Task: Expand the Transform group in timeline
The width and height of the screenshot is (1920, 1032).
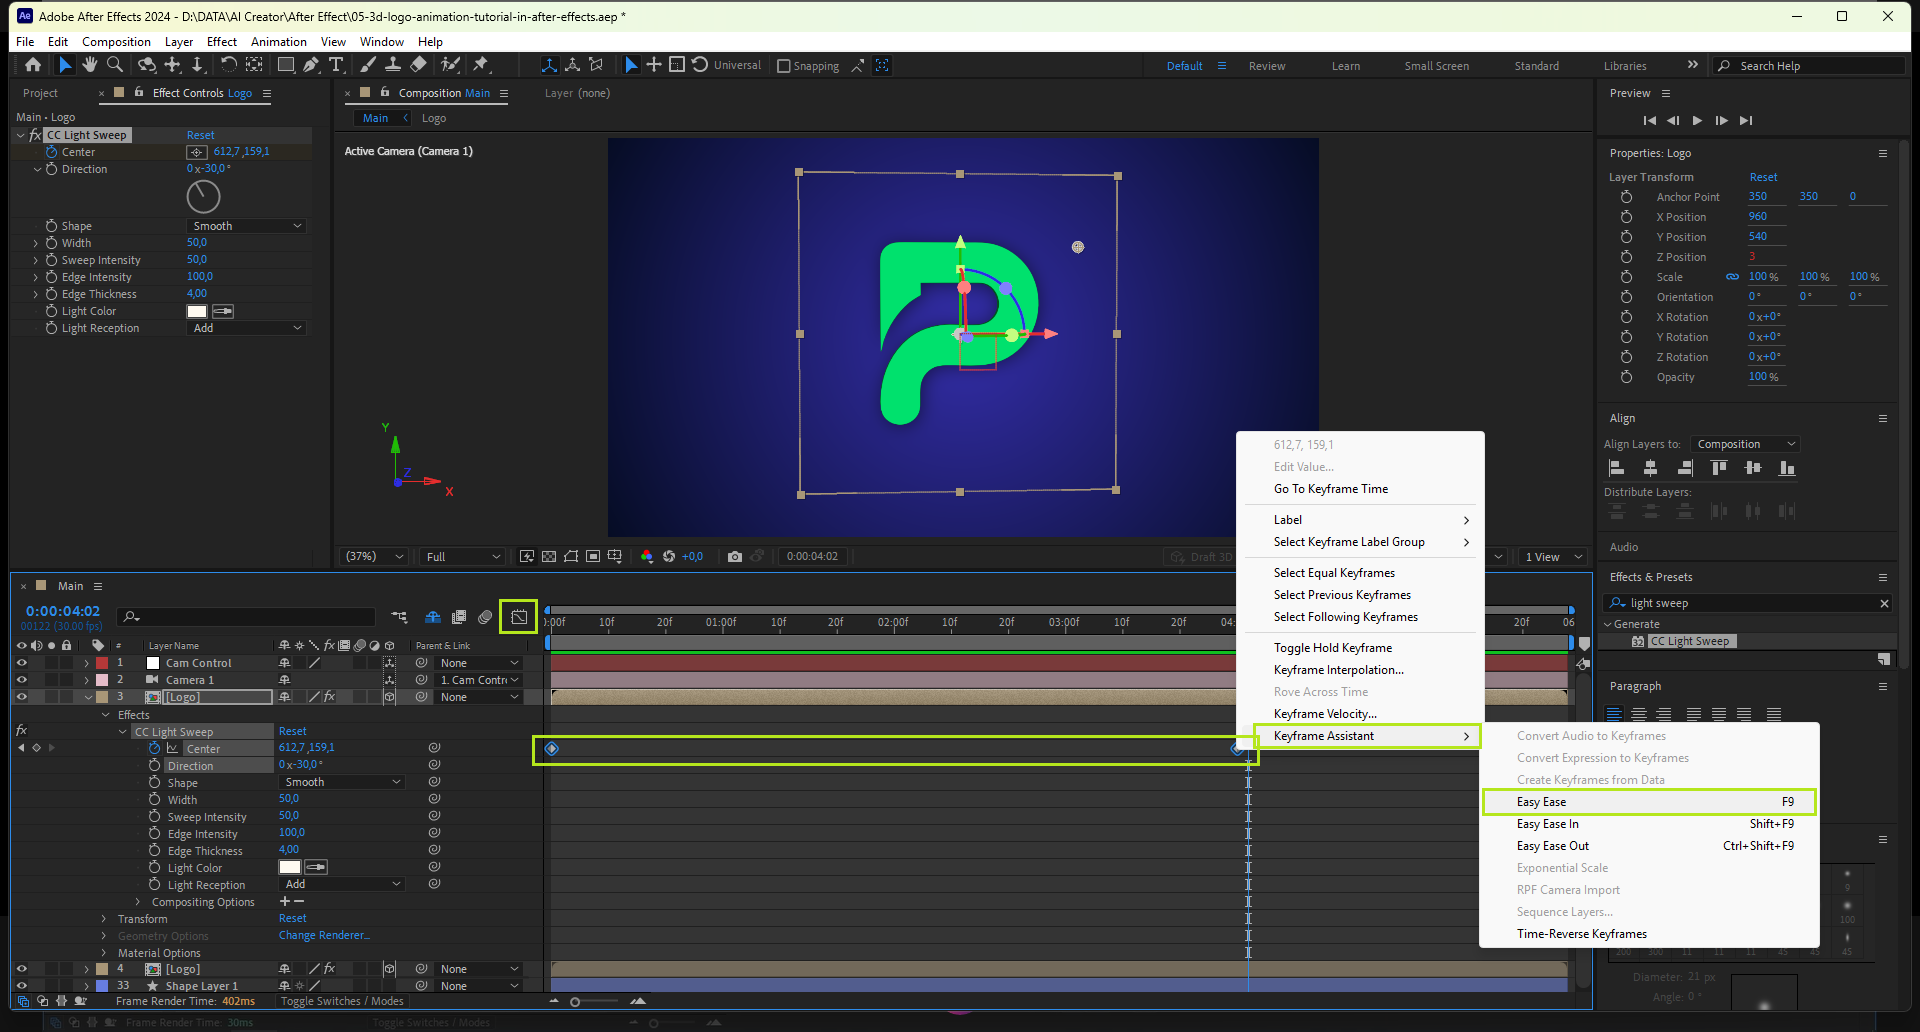Action: 104,919
